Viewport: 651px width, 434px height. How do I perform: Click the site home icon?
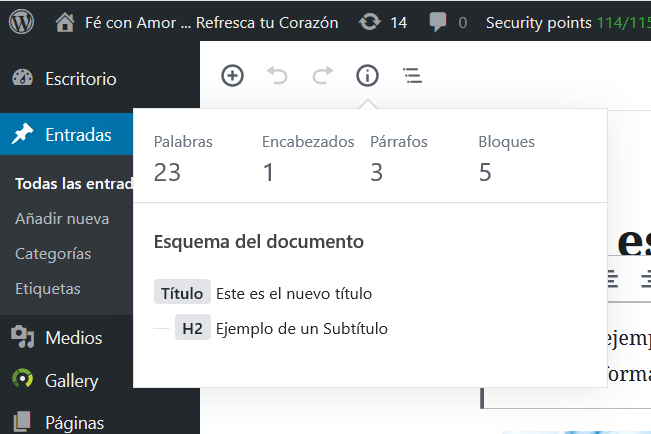65,21
